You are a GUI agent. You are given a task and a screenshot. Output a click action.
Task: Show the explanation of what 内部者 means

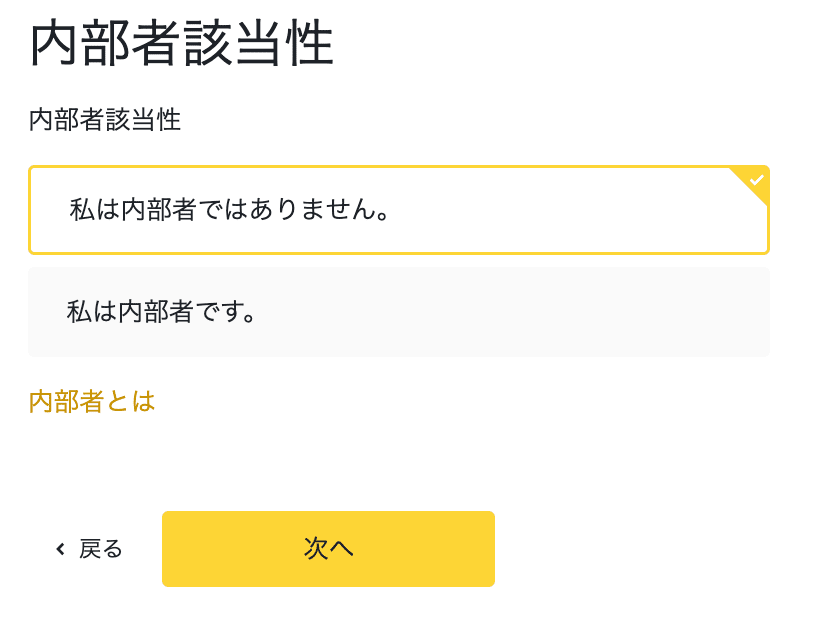pos(92,402)
